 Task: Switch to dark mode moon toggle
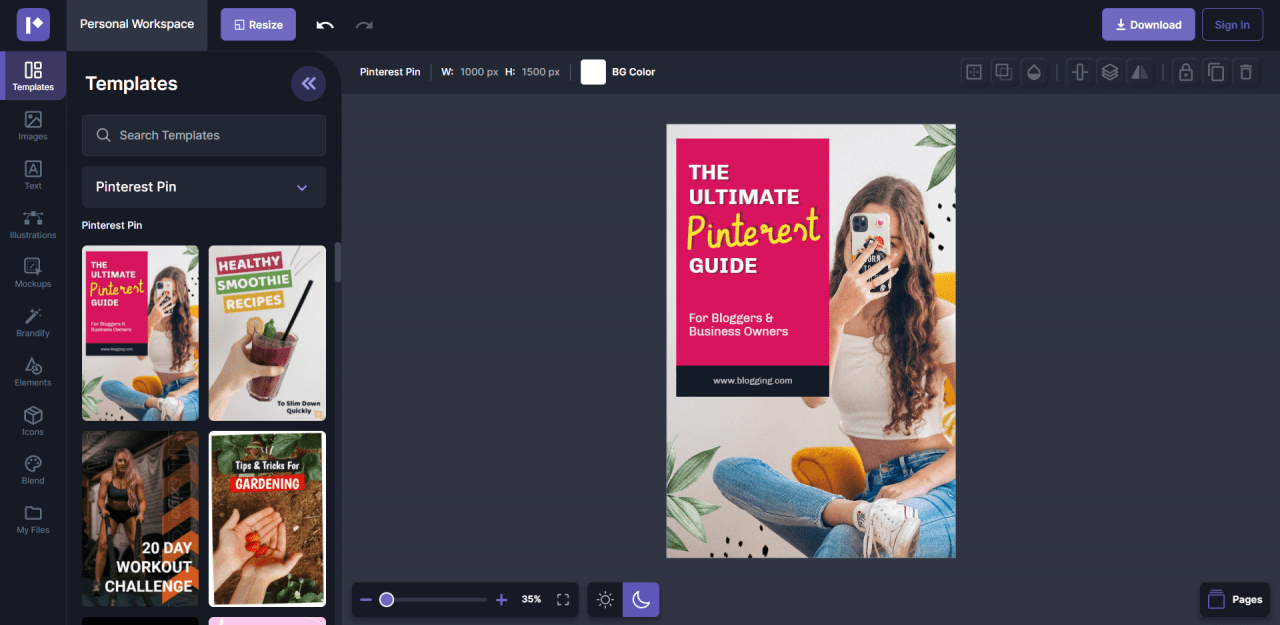[641, 600]
